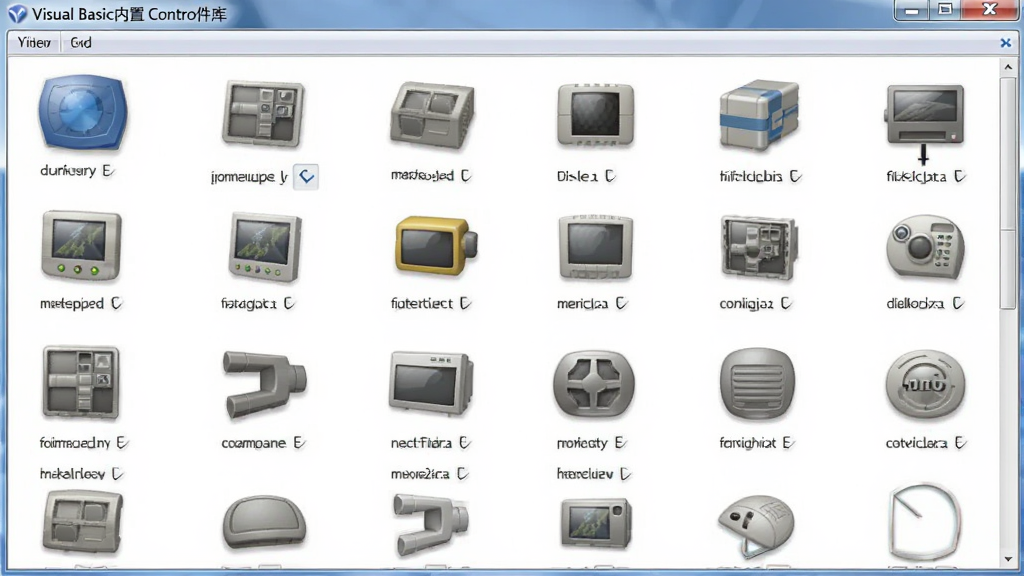Pick the gray dome-shaped icon in the bottom row
Screen dimensions: 1024x576
click(264, 522)
